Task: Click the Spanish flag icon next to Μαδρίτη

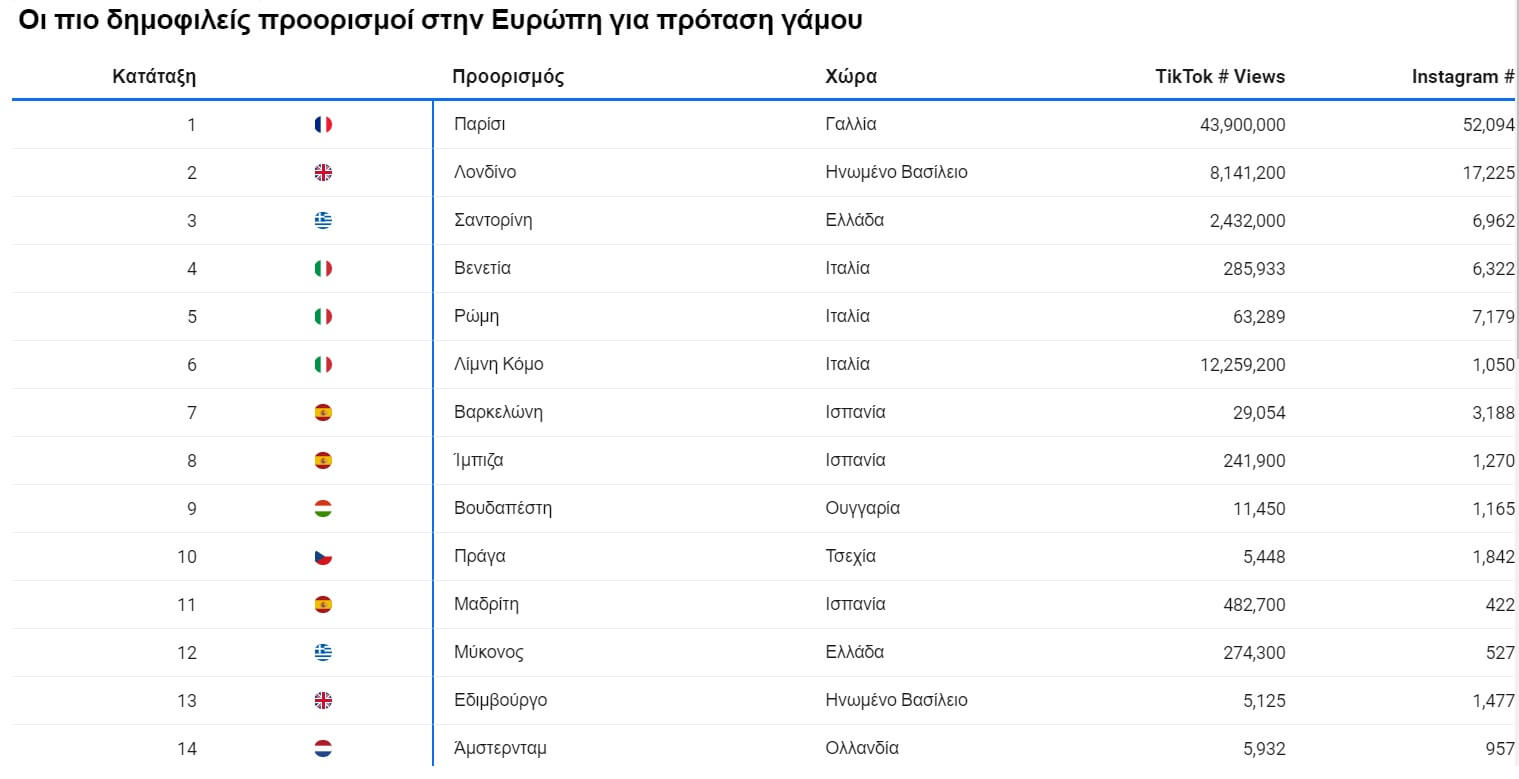Action: click(323, 605)
